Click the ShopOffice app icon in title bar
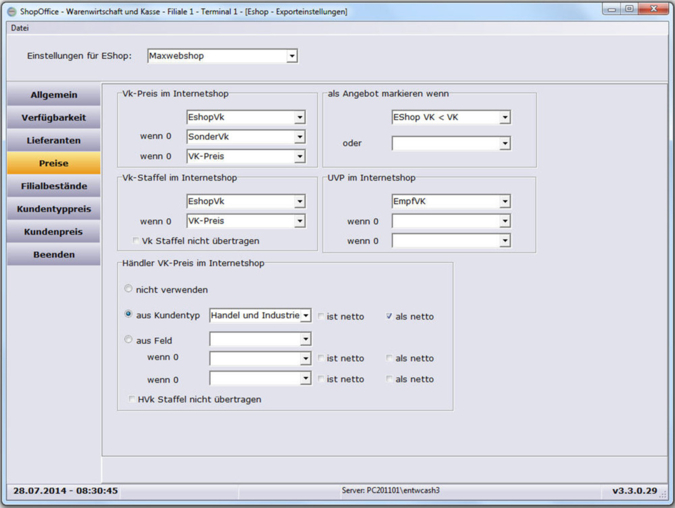The height and width of the screenshot is (508, 675). tap(11, 11)
